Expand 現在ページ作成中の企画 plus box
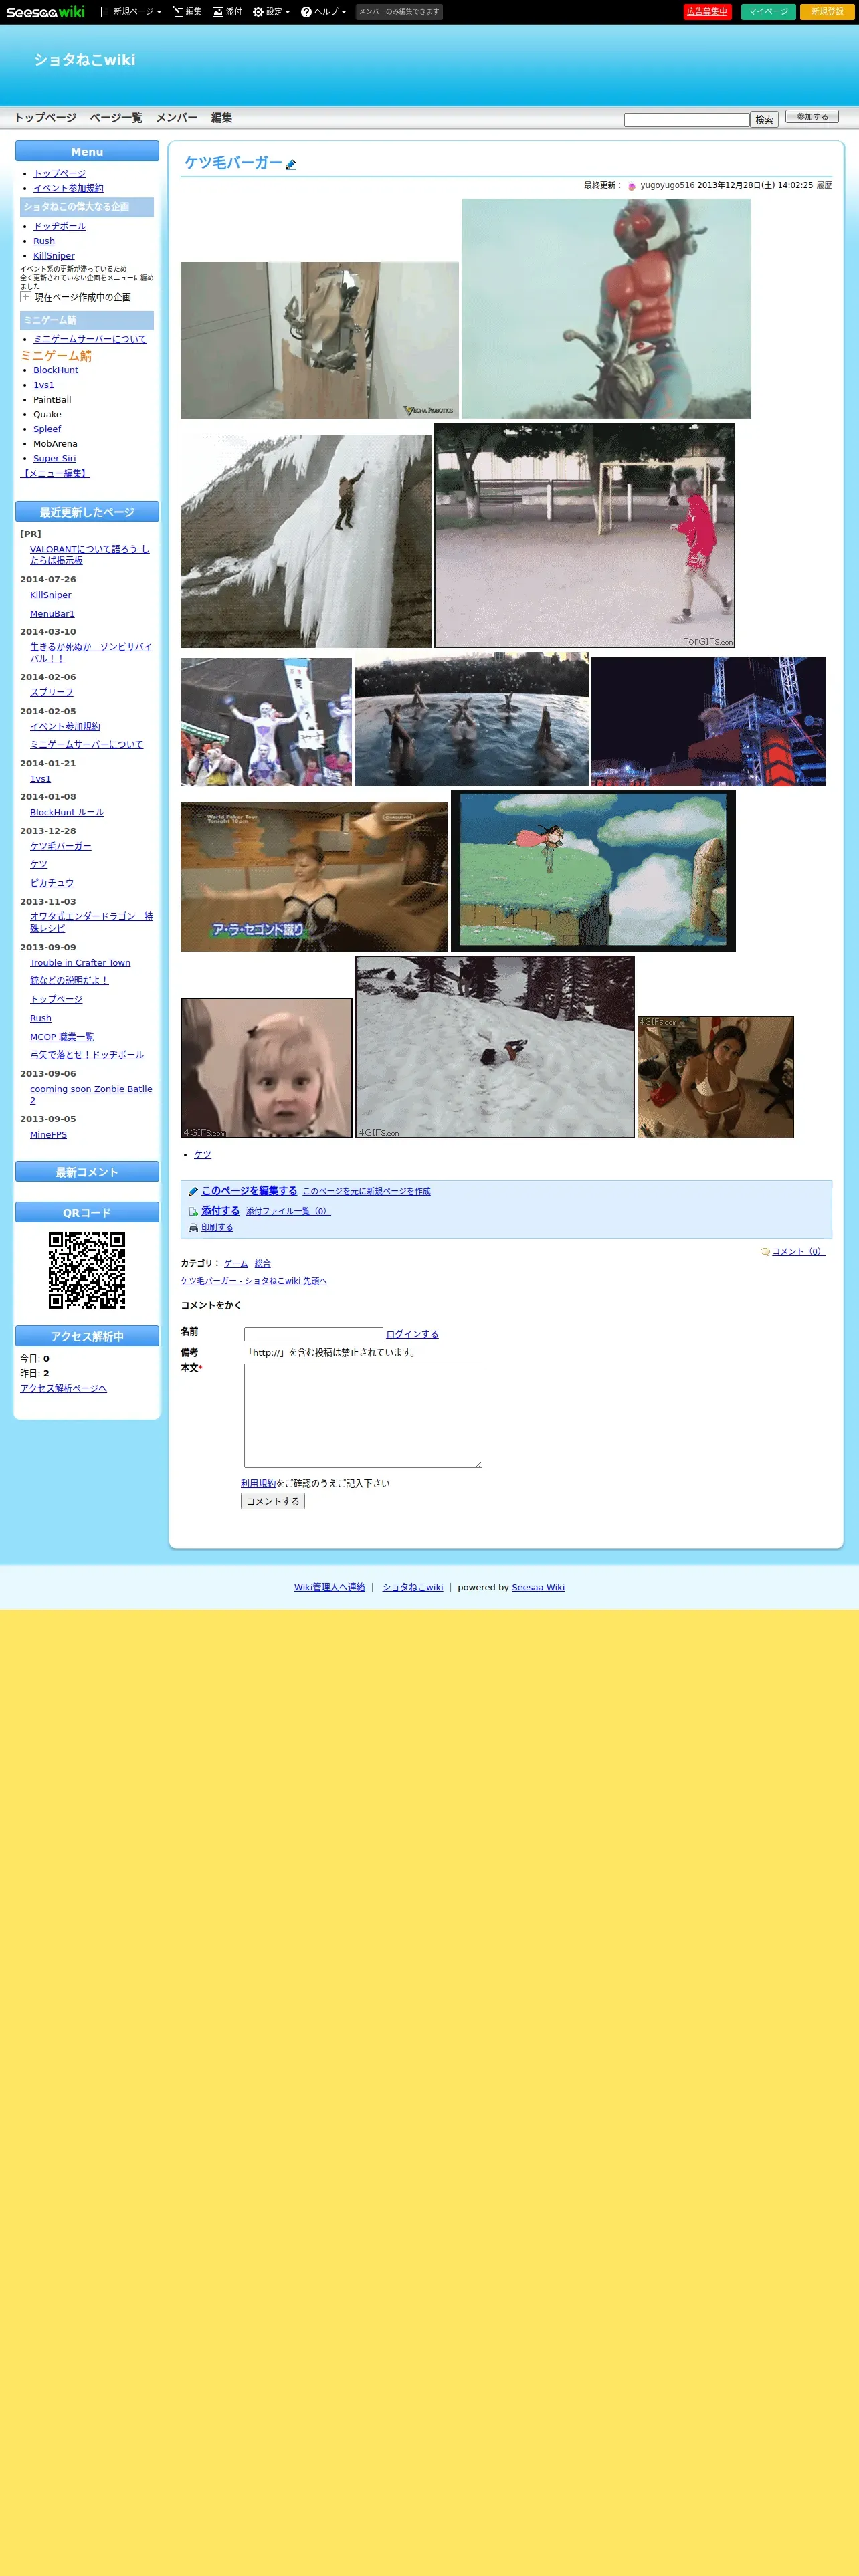 (26, 297)
